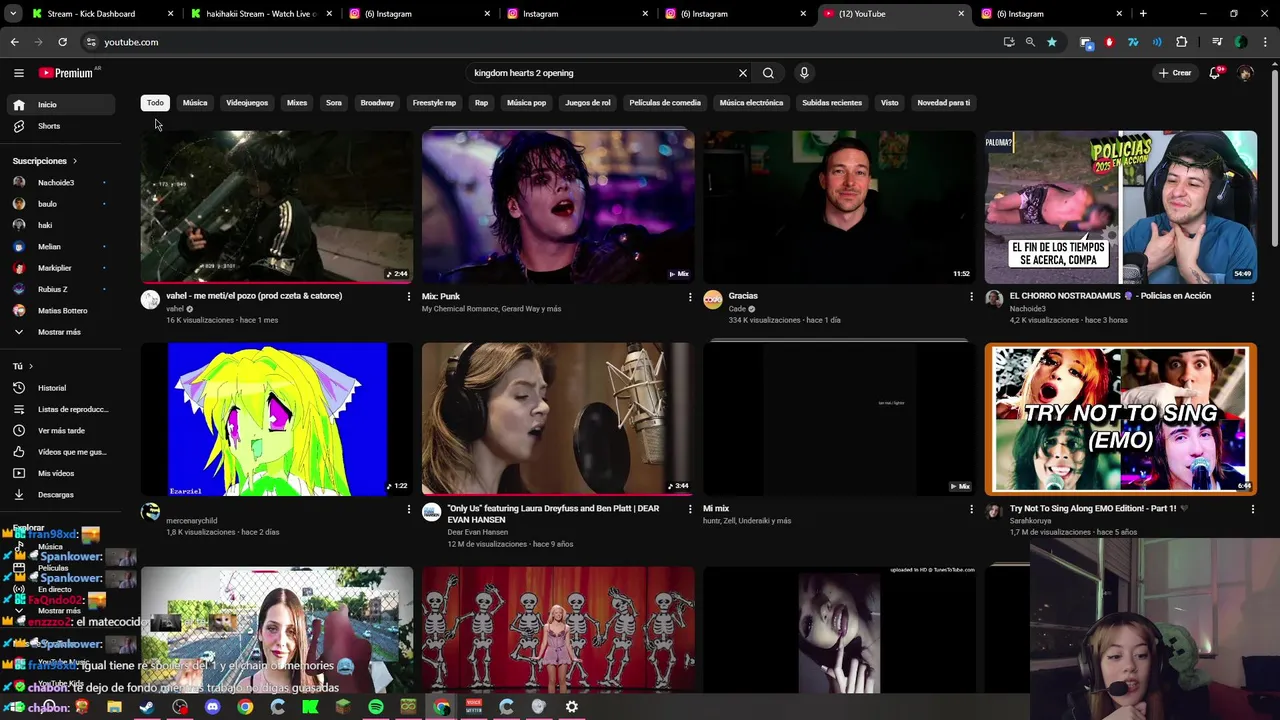Image resolution: width=1280 pixels, height=720 pixels.
Task: Open Ver más tarde
Action: (60, 431)
